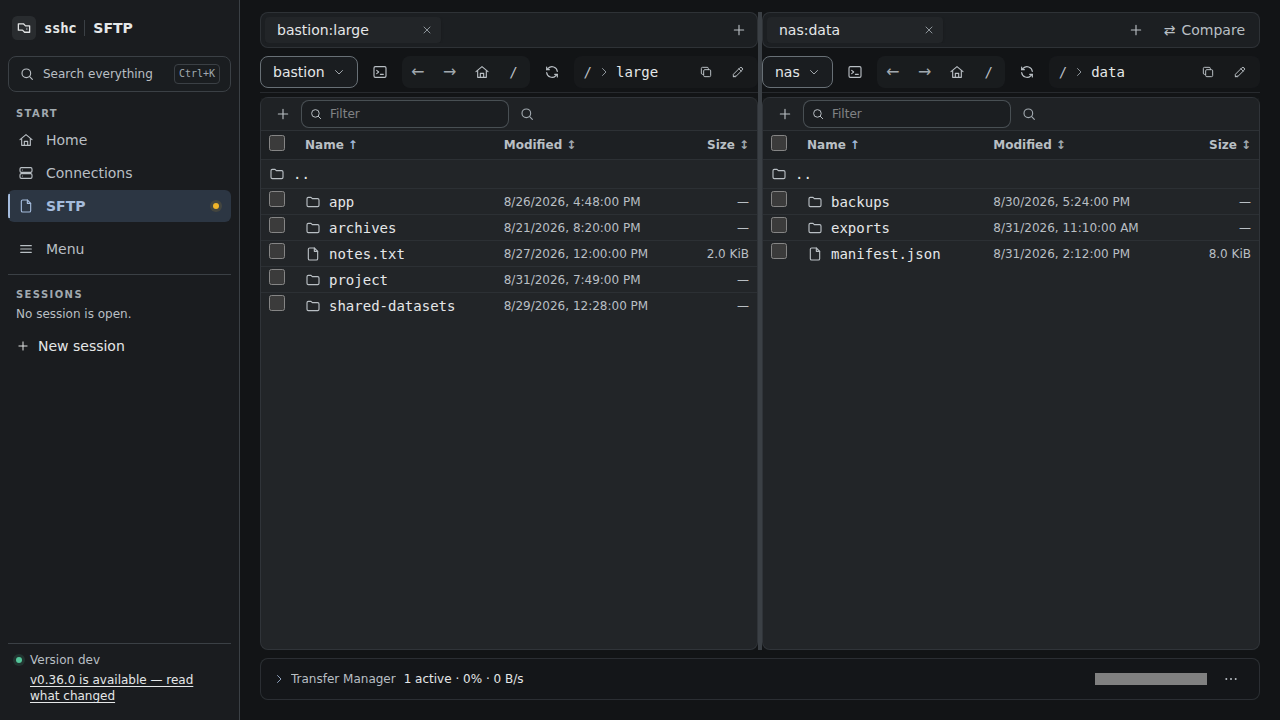Add new item in nas pane

tap(785, 114)
